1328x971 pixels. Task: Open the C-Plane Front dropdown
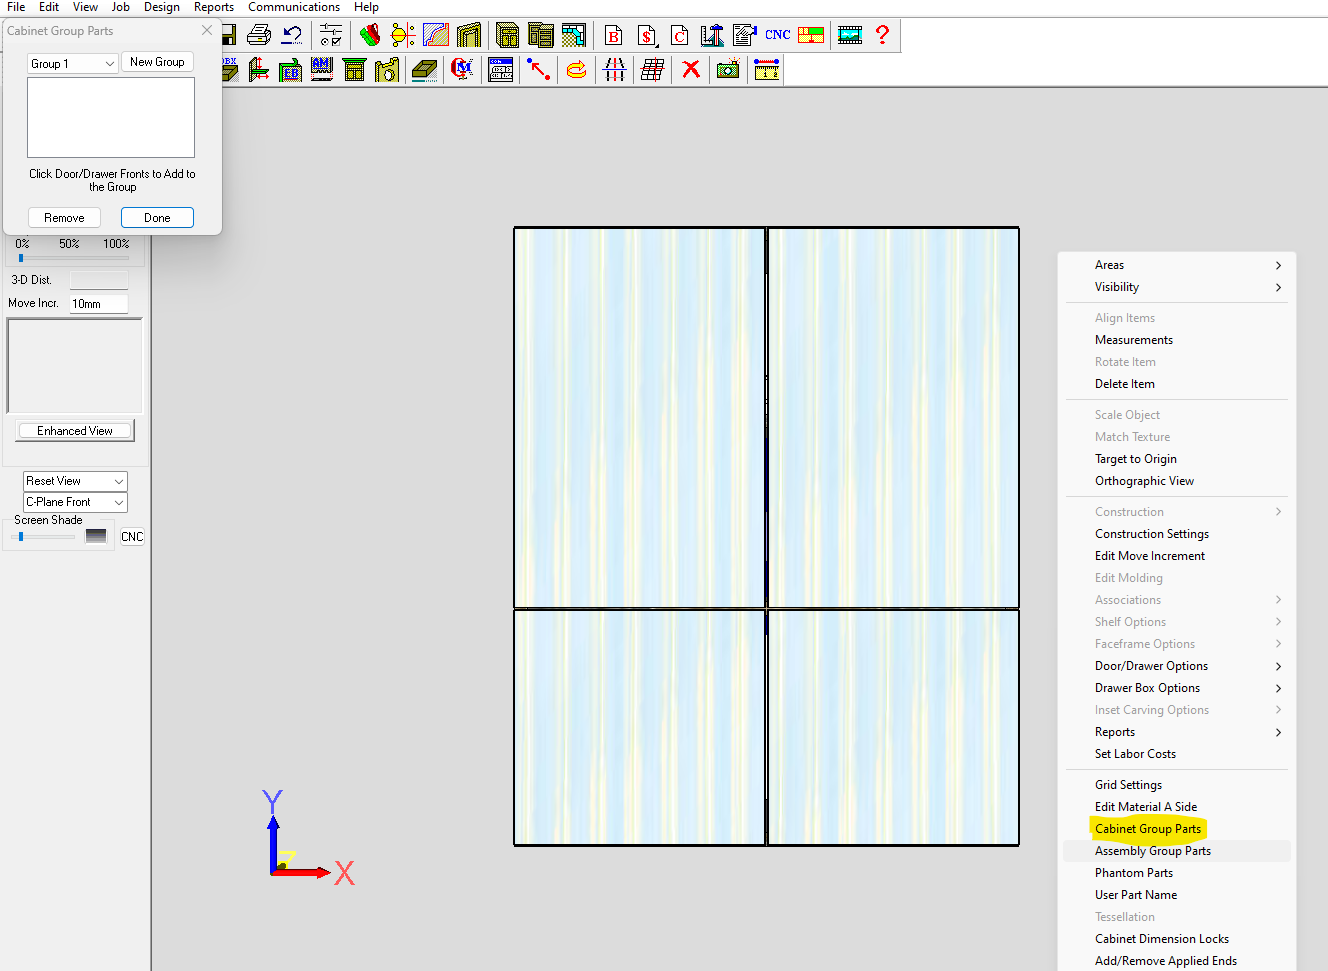point(75,502)
